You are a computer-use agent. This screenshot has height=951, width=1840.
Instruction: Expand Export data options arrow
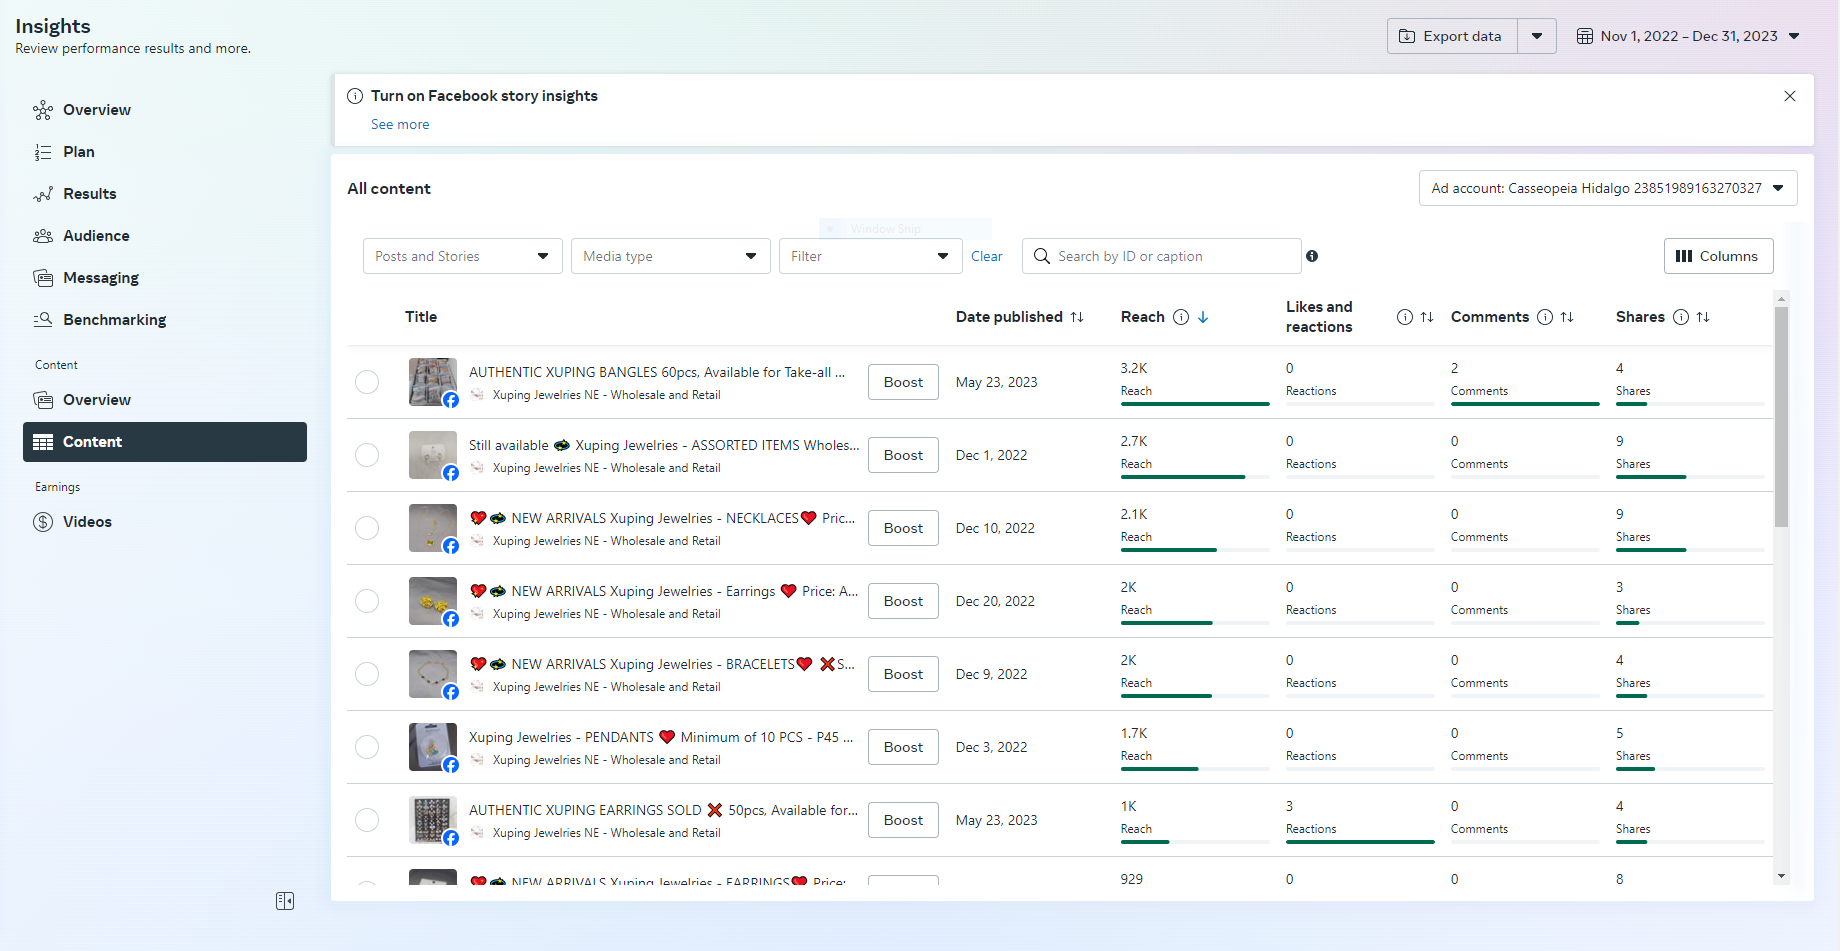[1537, 36]
